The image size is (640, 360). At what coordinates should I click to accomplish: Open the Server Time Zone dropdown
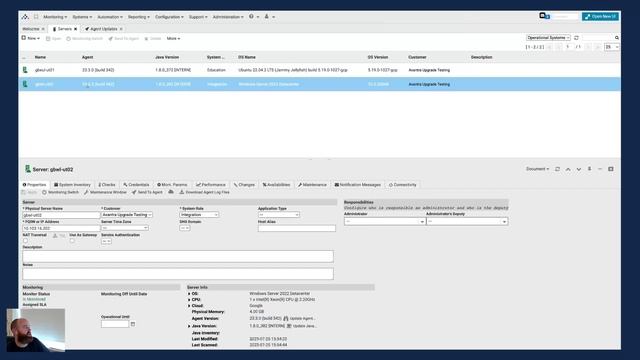tap(124, 228)
